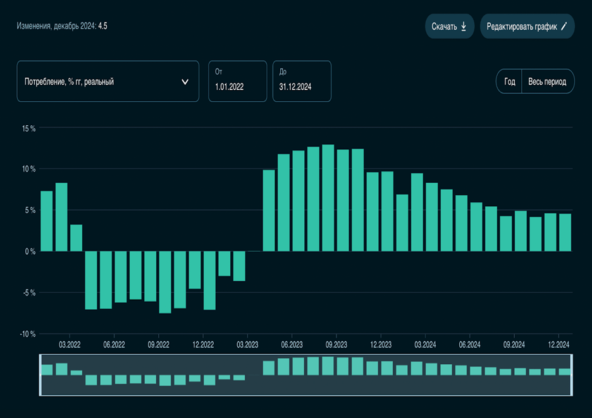This screenshot has width=592, height=418.
Task: Open the Потребление, % гг, реальный selector
Action: 108,81
